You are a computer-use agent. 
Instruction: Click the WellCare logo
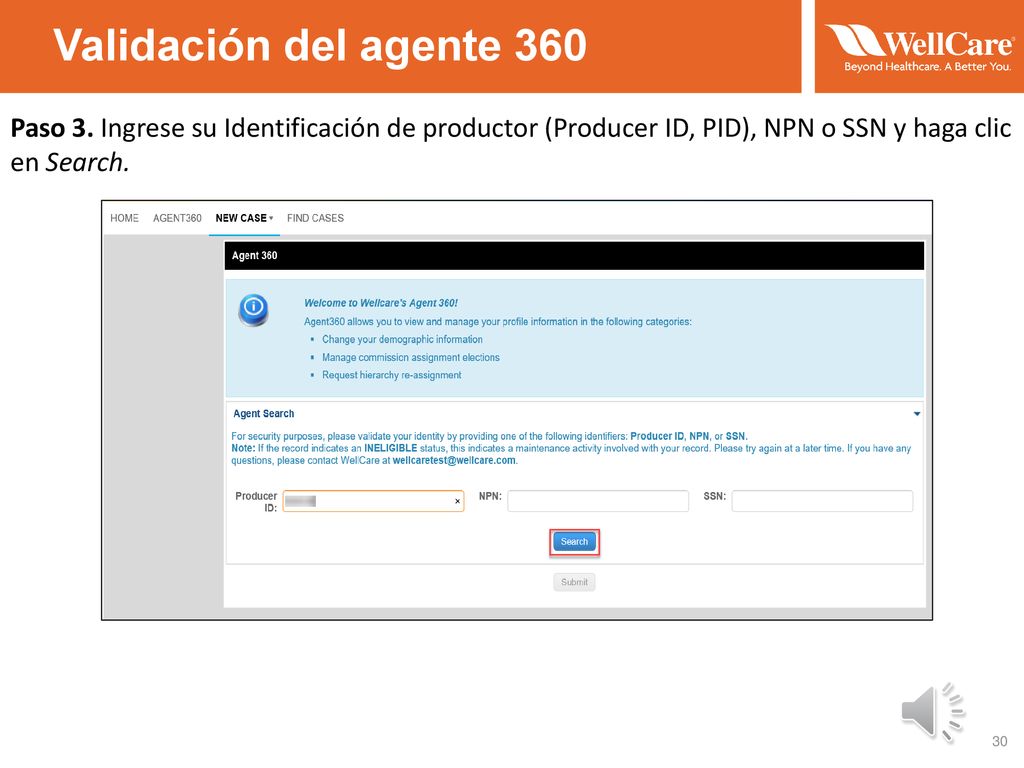pos(920,47)
